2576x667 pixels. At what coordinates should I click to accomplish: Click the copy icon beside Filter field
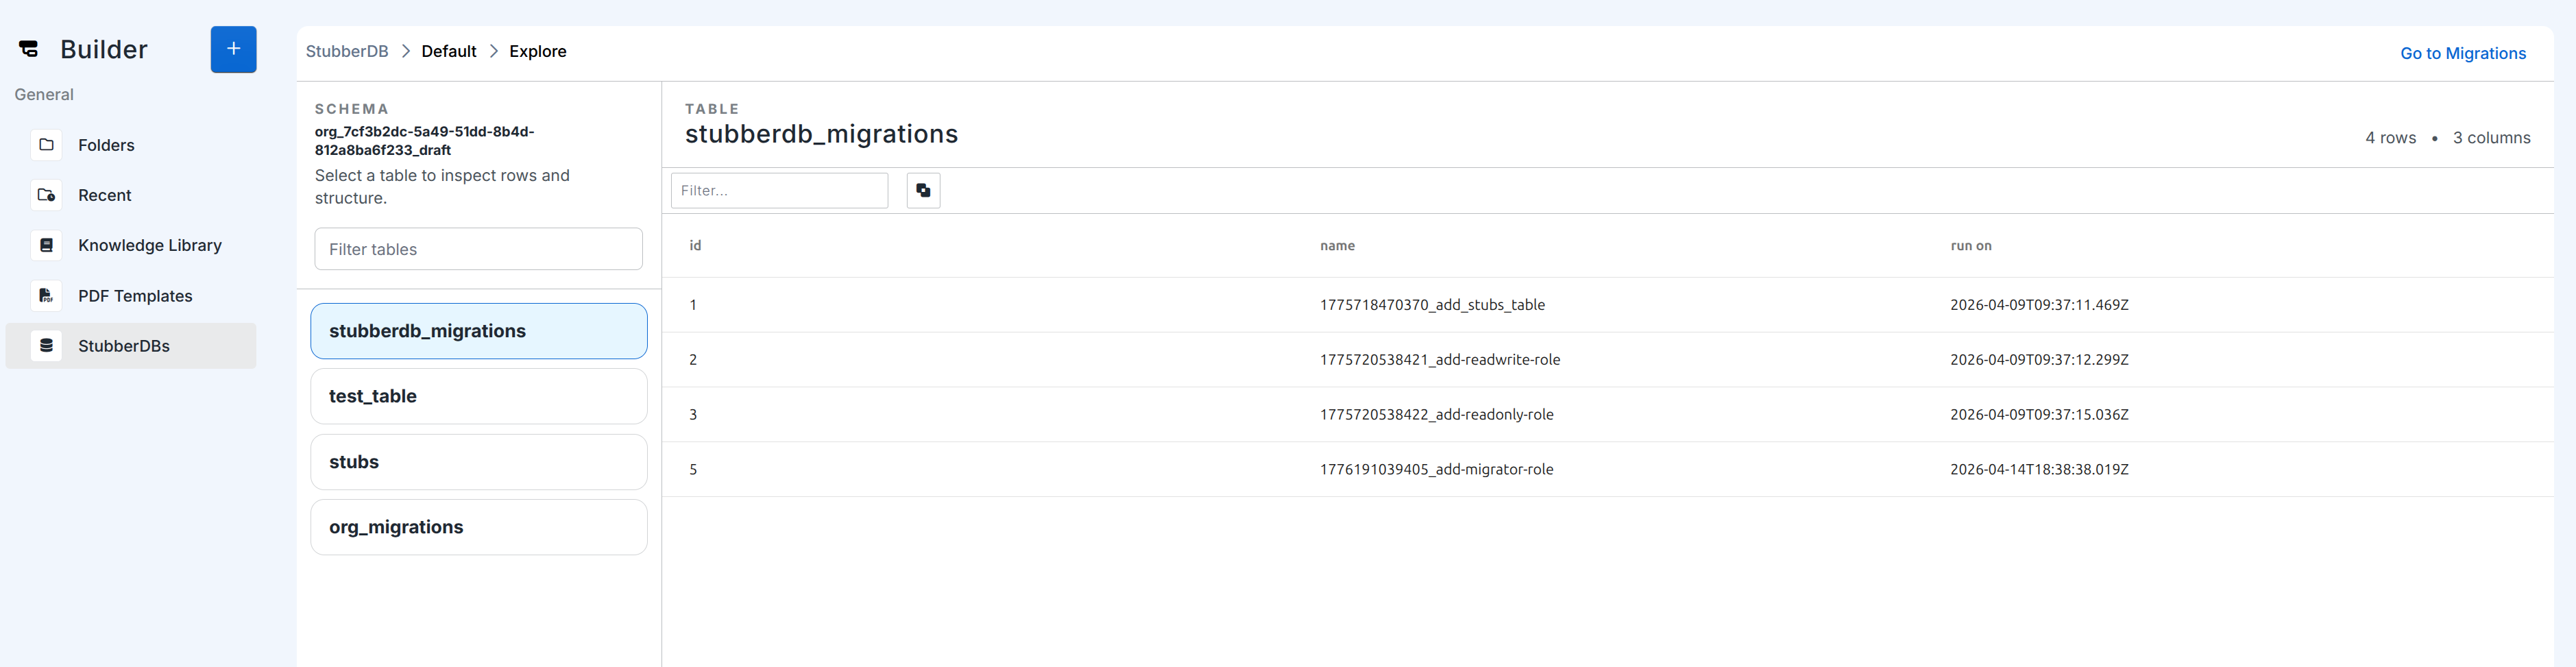point(922,190)
